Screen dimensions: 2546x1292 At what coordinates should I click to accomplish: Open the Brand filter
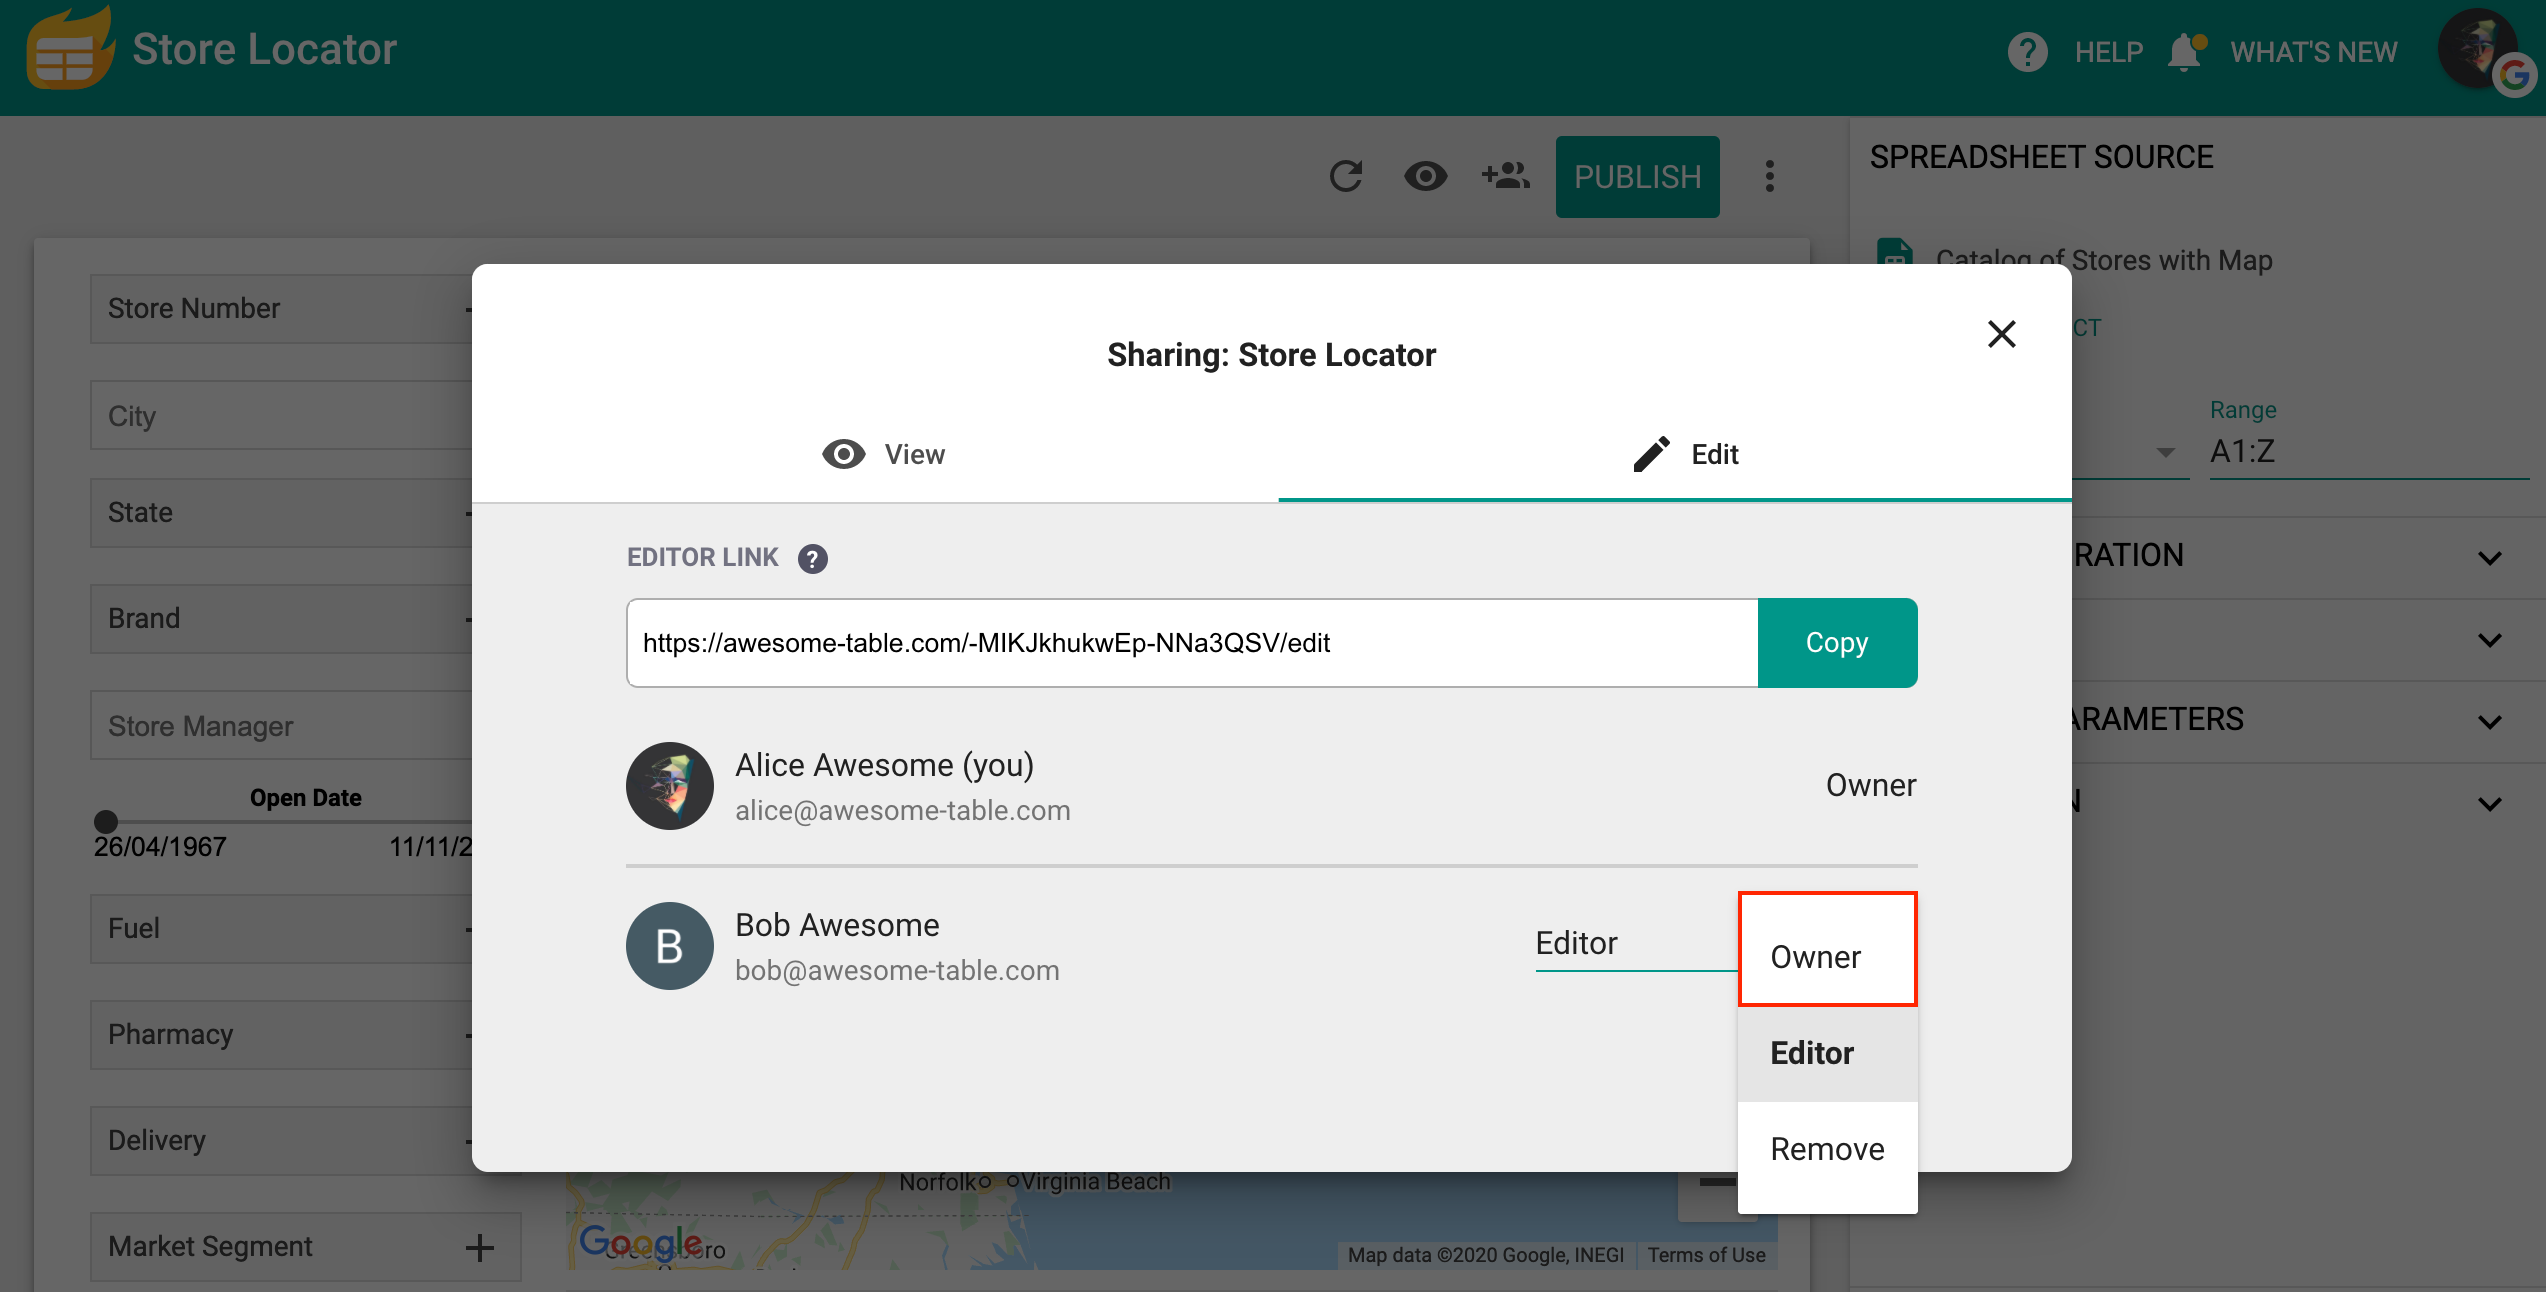point(281,619)
